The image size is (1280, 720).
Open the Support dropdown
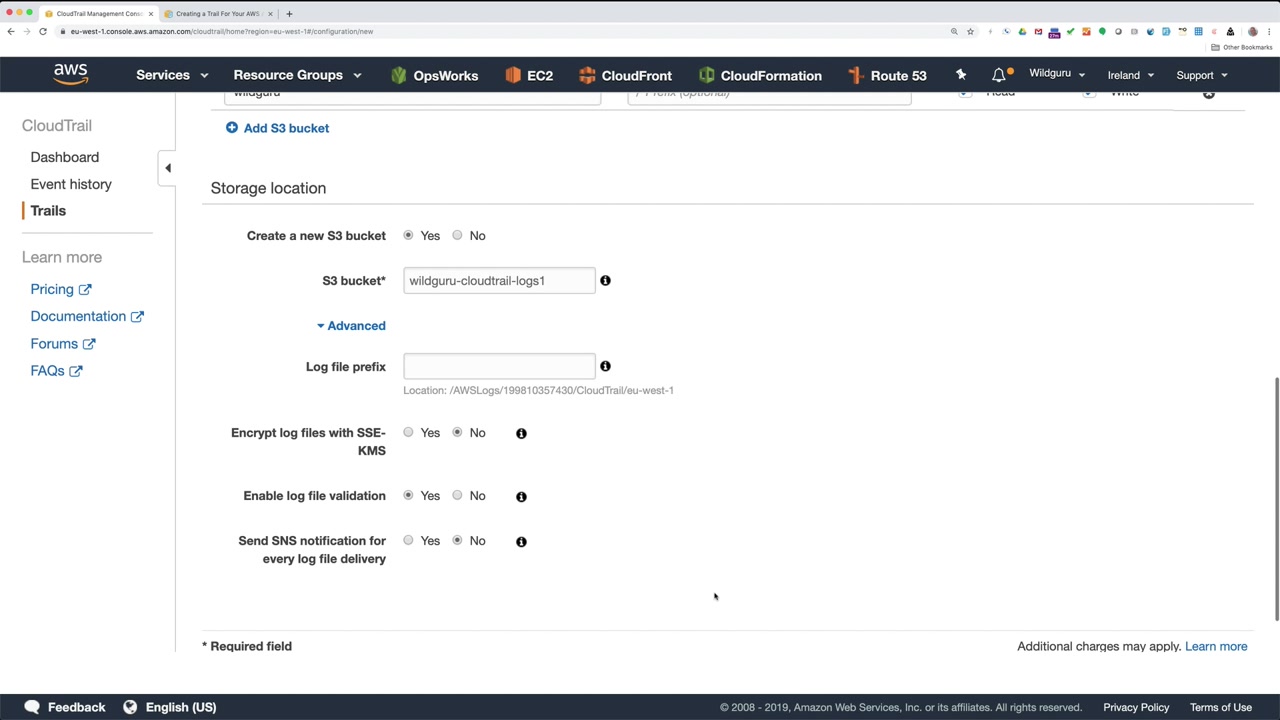point(1202,75)
